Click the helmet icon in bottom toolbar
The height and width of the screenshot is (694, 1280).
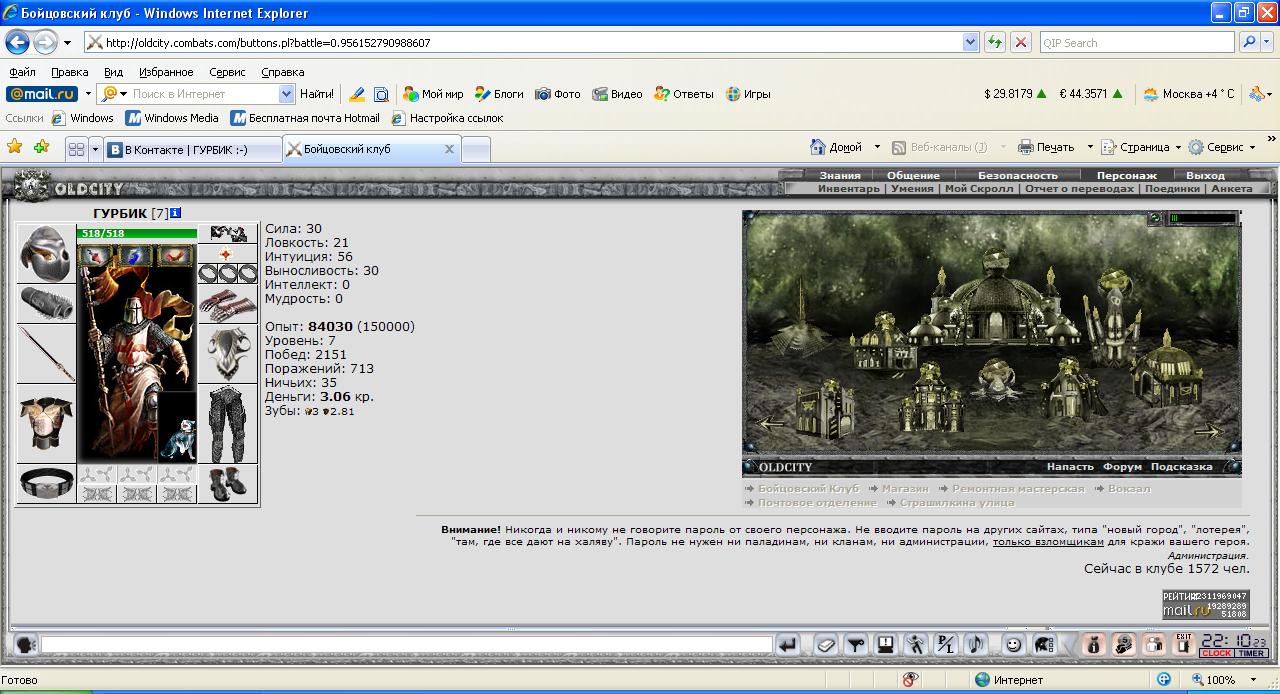coord(1043,645)
